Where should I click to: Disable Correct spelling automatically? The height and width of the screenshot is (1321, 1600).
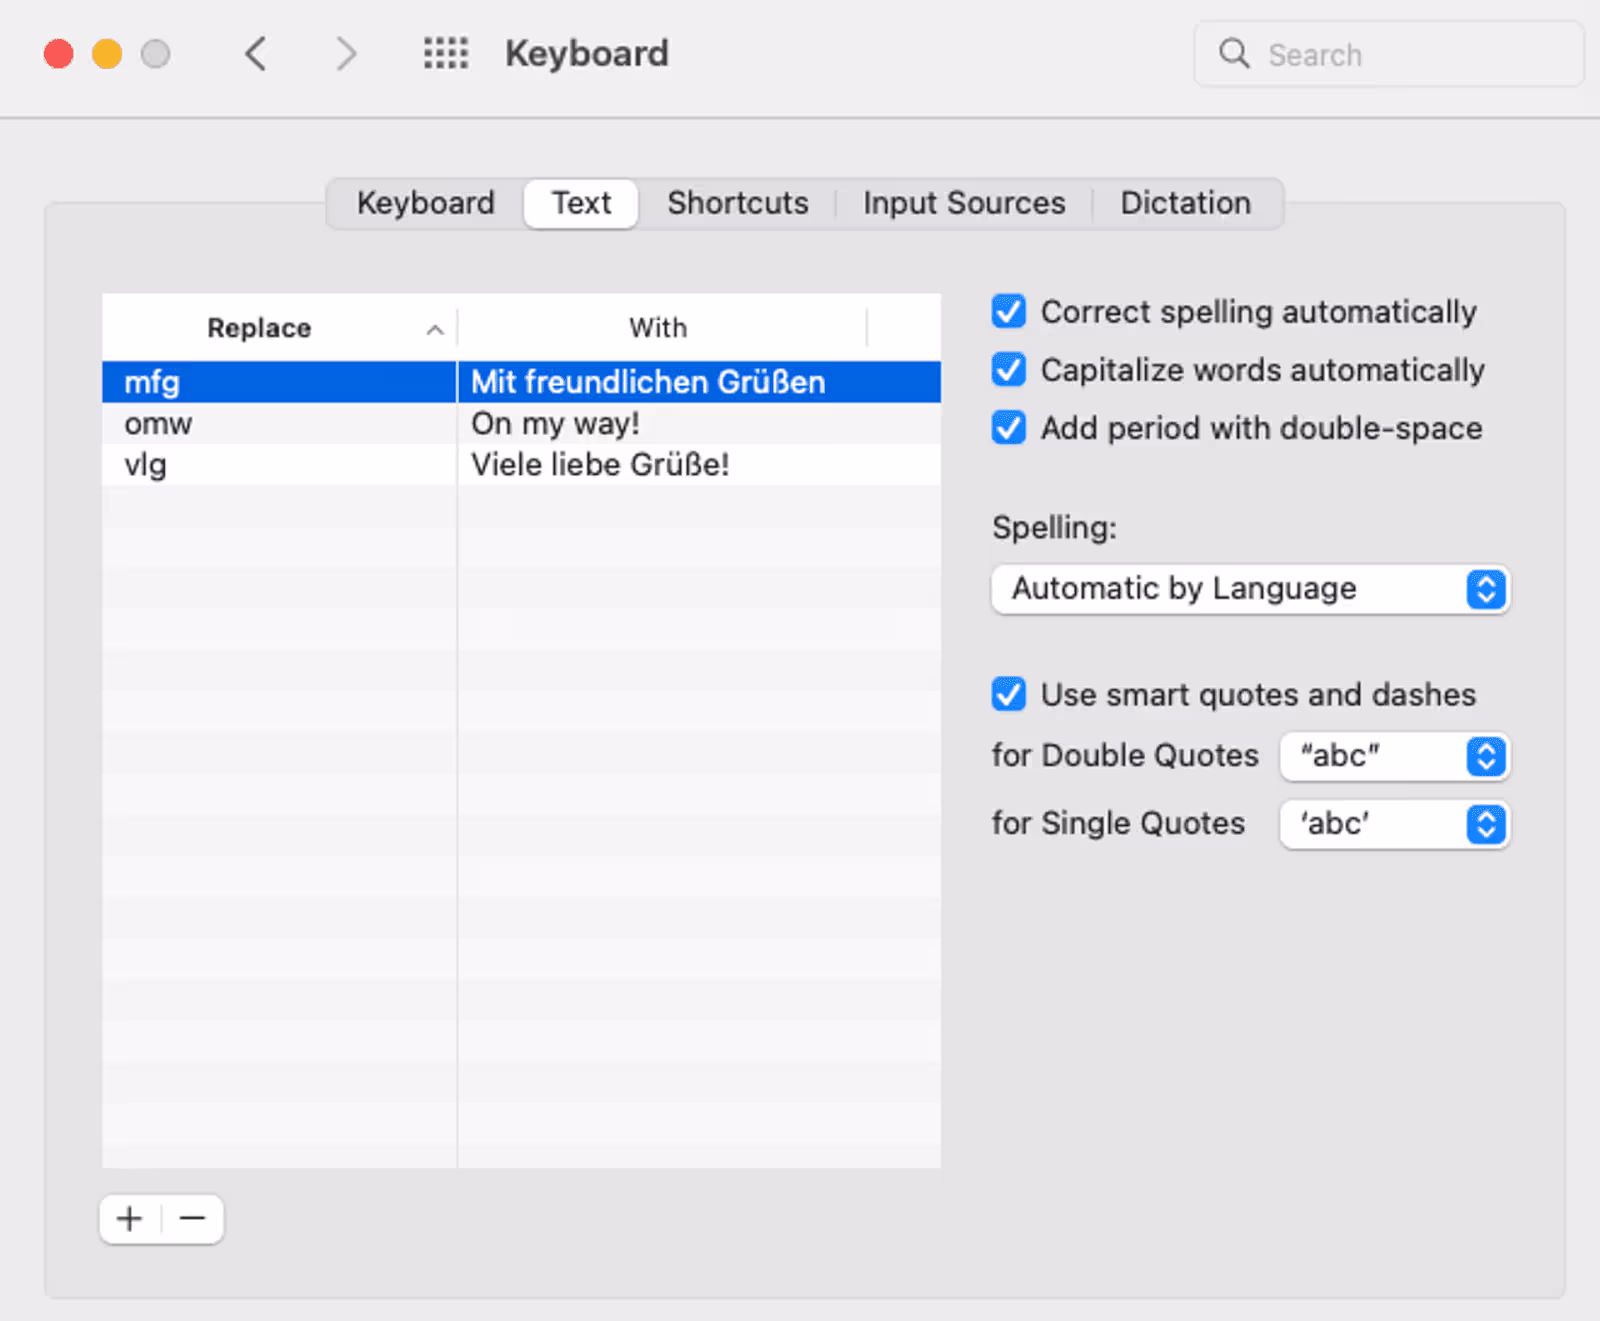pyautogui.click(x=1009, y=311)
